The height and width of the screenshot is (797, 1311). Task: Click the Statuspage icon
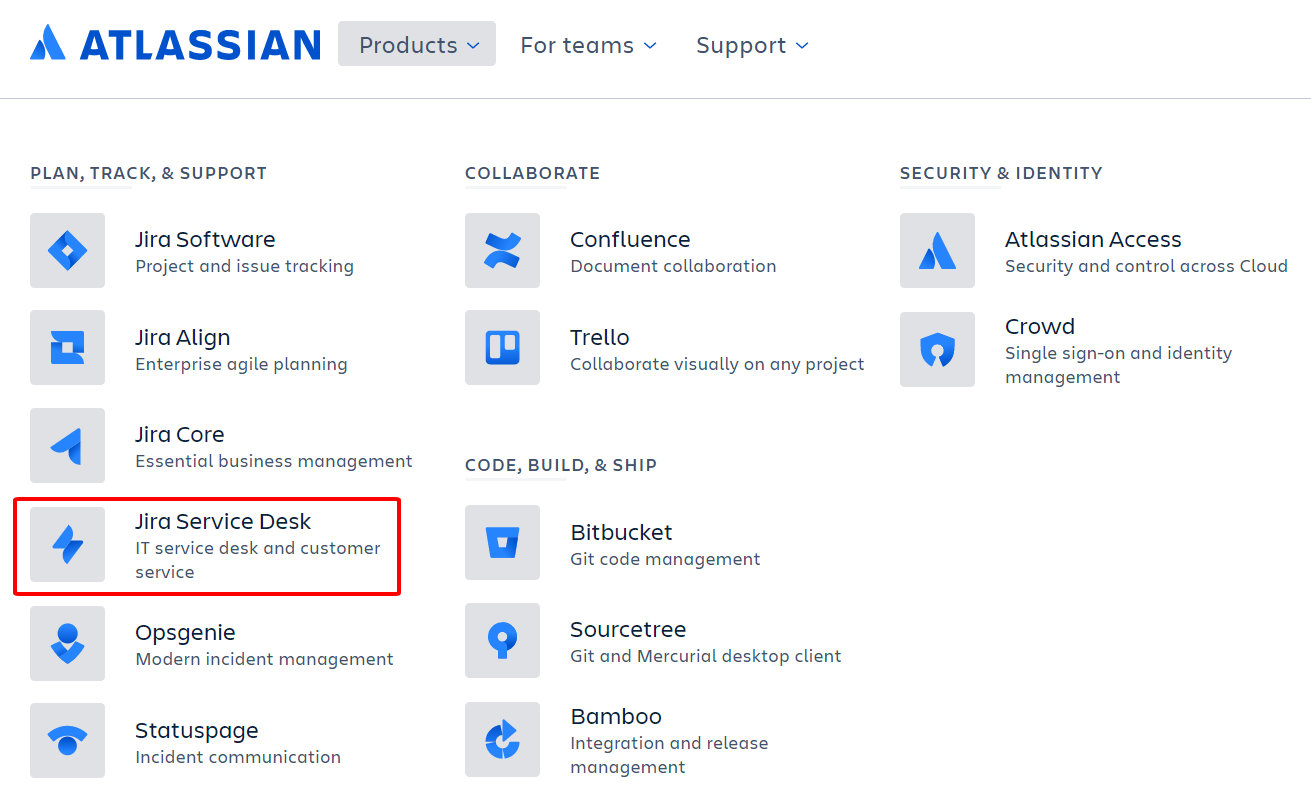67,740
